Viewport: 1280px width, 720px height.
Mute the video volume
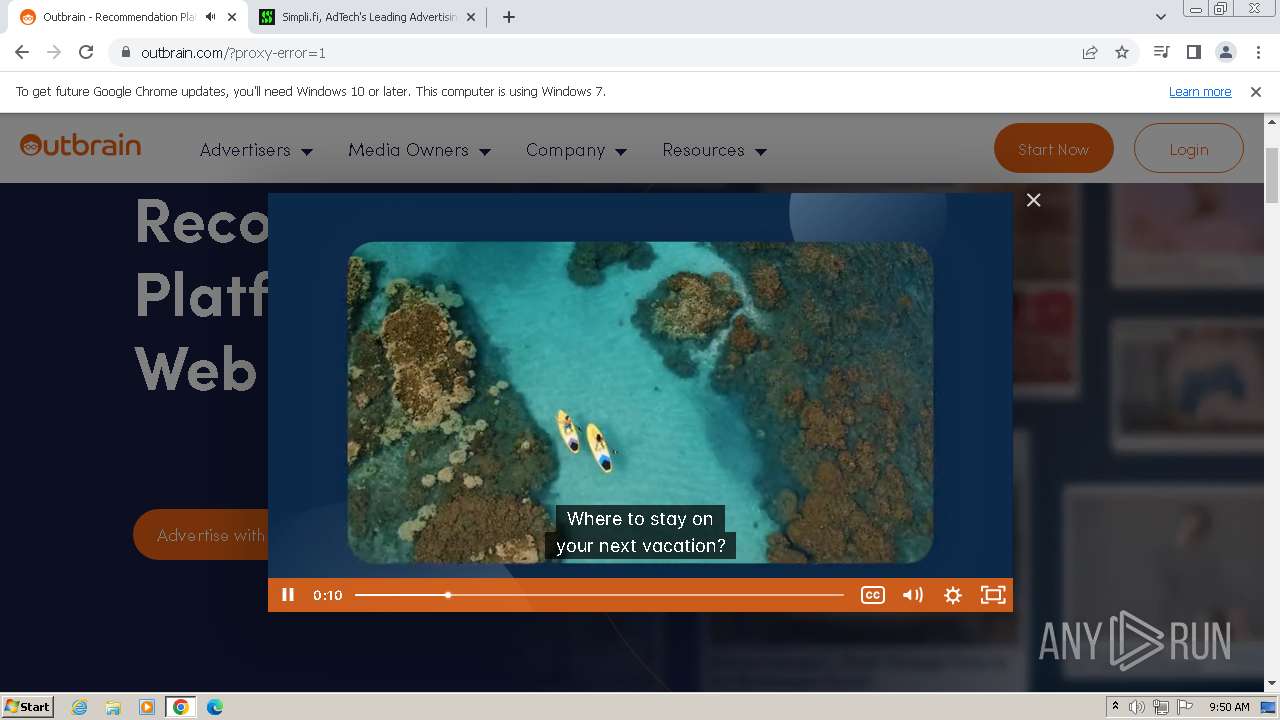click(x=912, y=595)
